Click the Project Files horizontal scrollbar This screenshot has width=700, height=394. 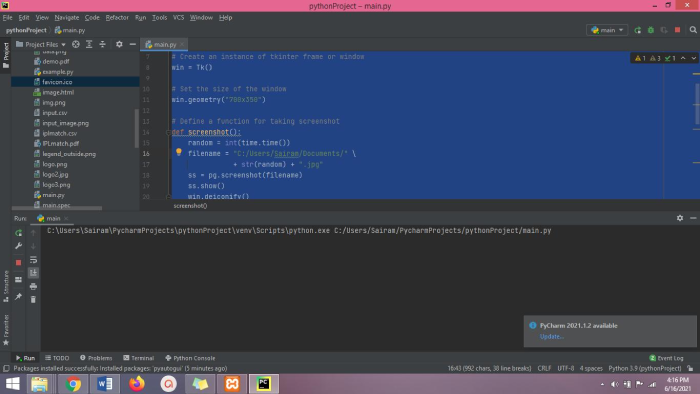pos(57,208)
